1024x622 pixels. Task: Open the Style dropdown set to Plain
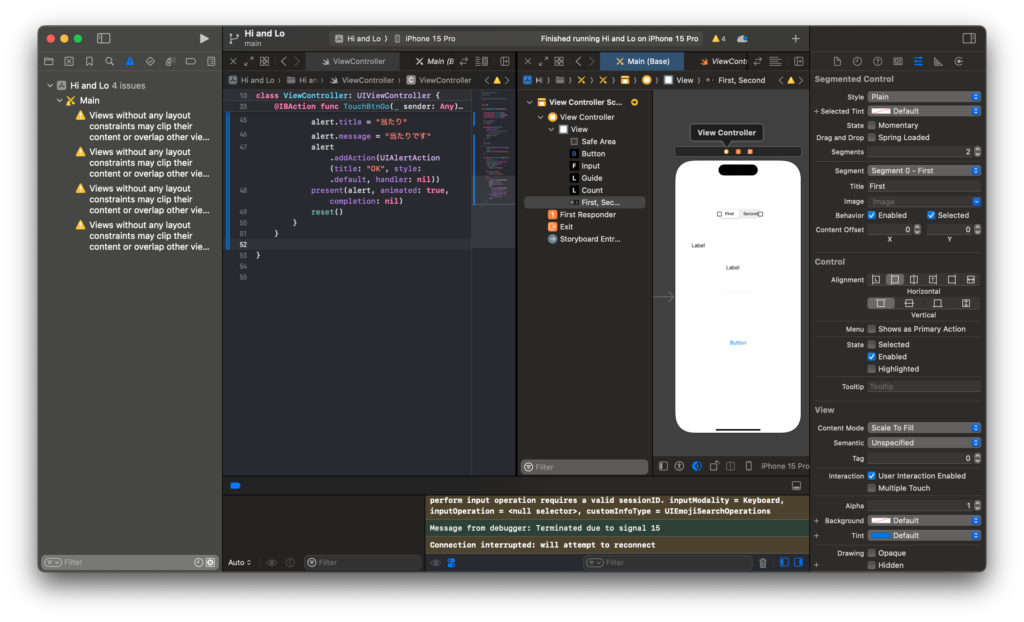click(x=924, y=97)
